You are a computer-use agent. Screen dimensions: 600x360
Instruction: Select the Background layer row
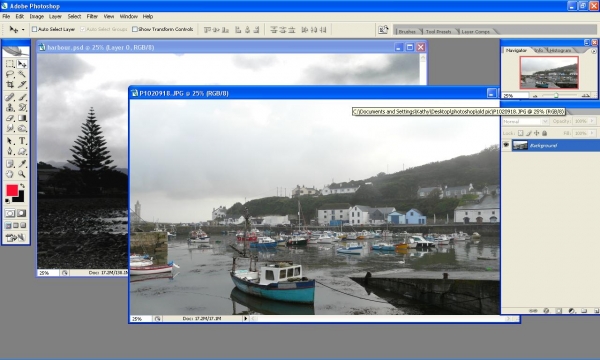550,145
